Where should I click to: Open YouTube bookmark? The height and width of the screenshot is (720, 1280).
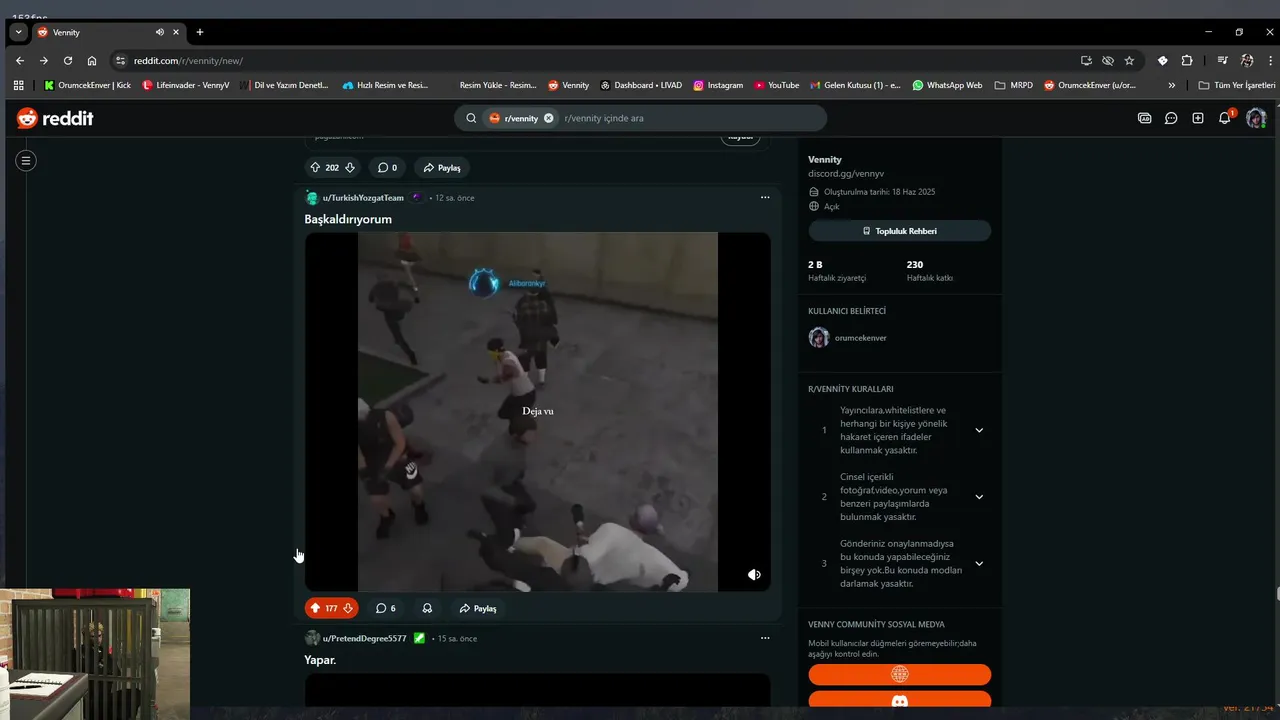point(777,85)
